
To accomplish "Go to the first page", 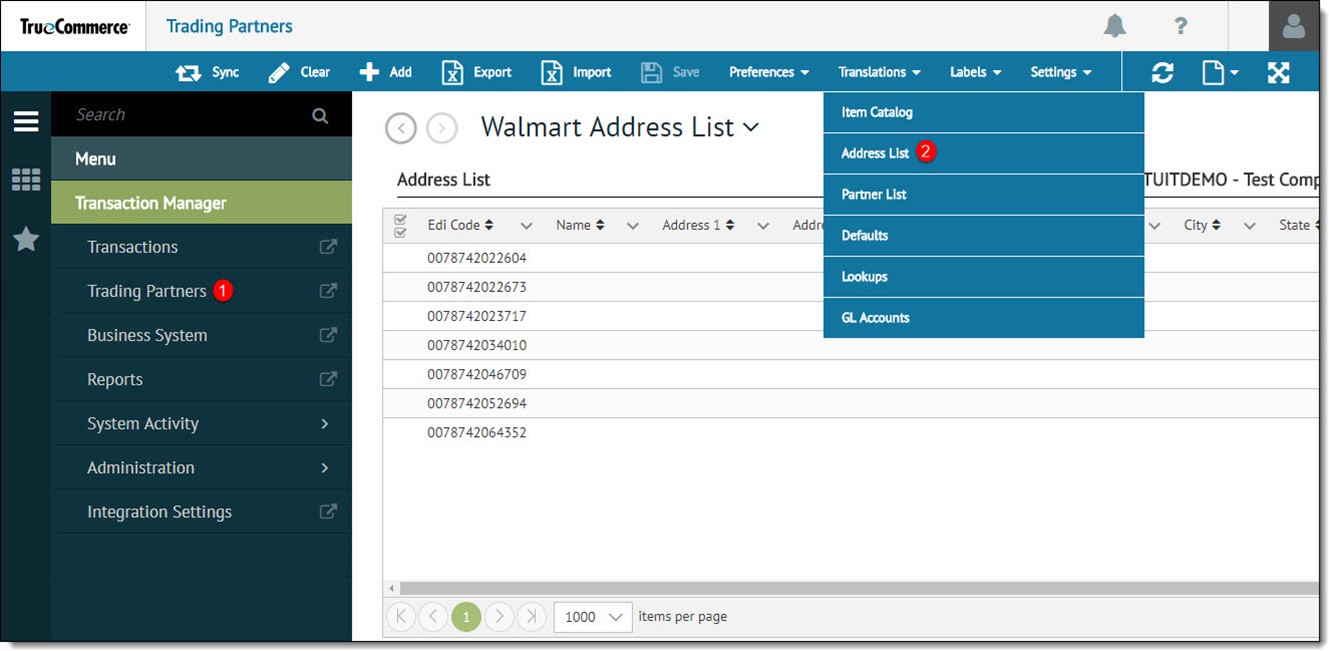I will point(400,616).
